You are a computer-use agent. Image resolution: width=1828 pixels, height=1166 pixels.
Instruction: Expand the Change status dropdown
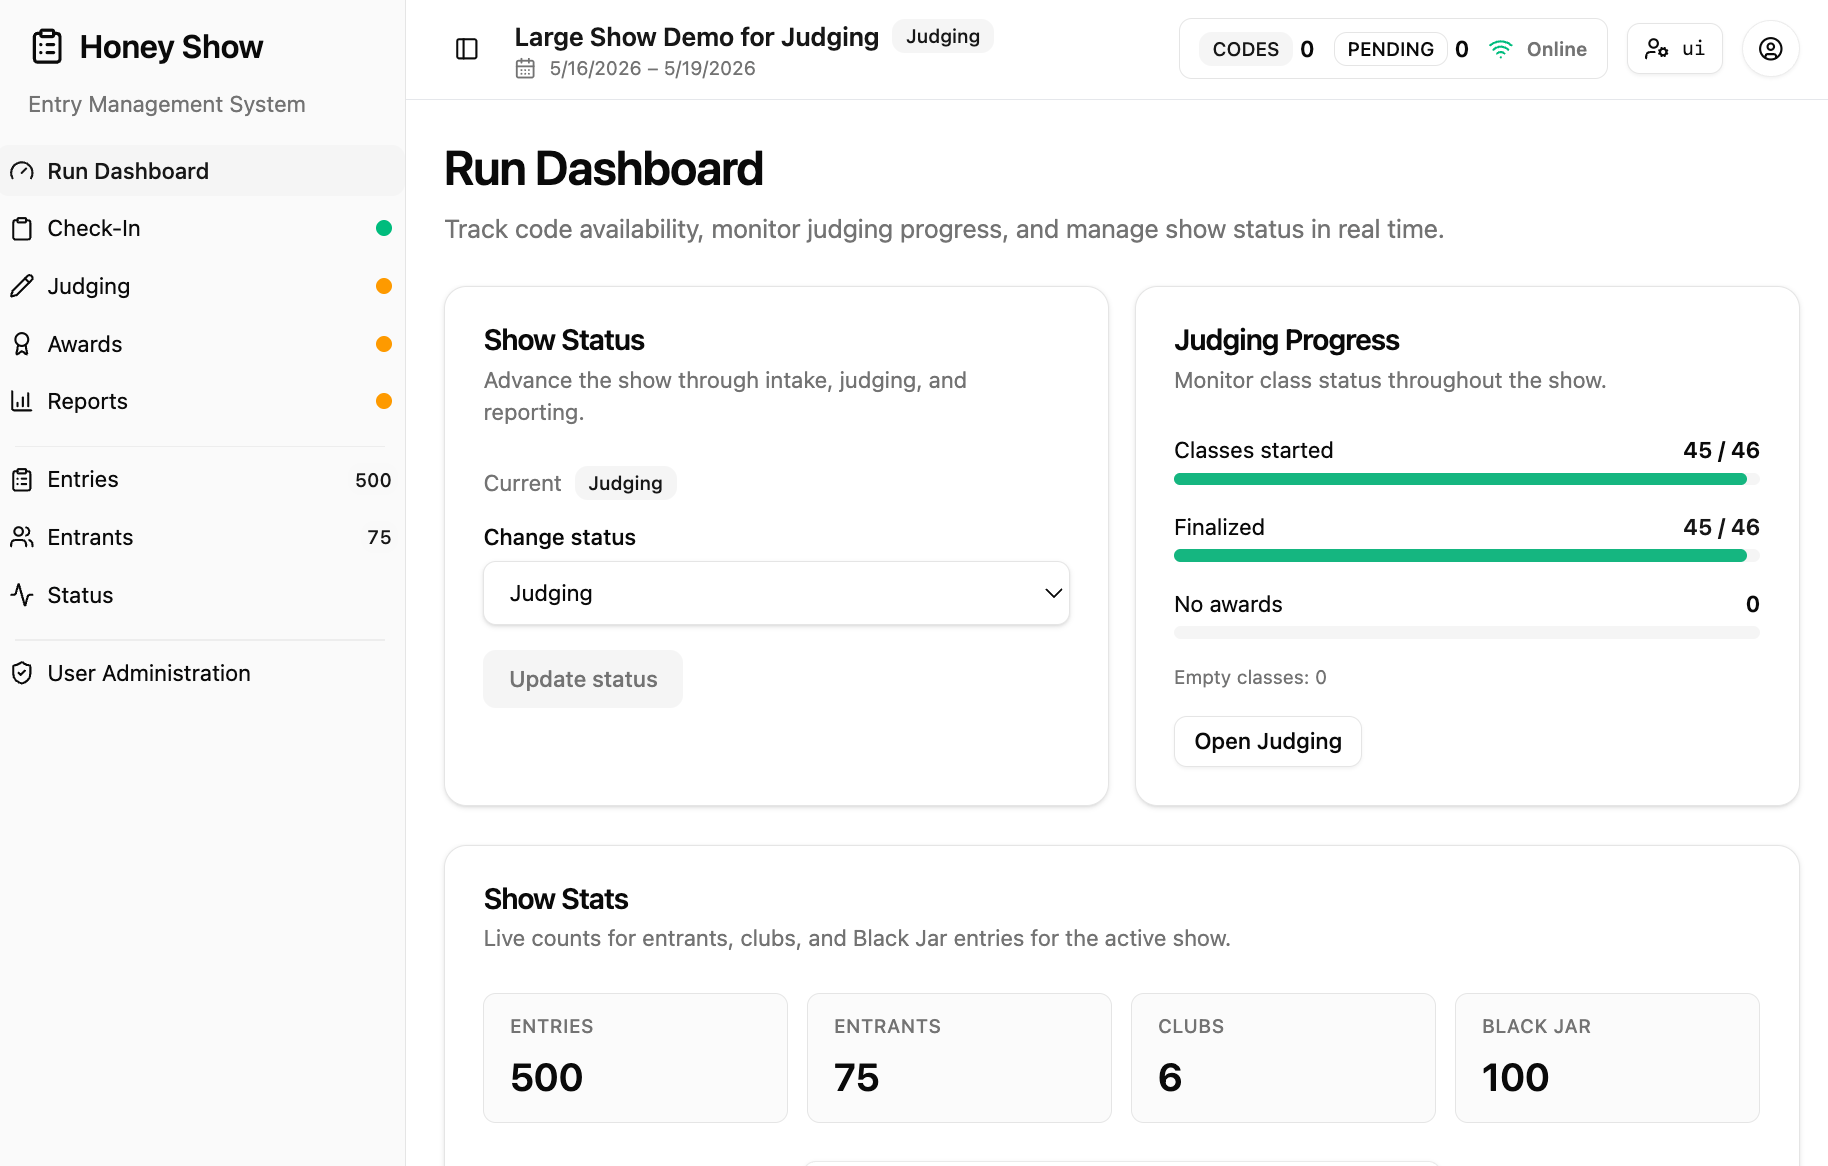pyautogui.click(x=776, y=593)
